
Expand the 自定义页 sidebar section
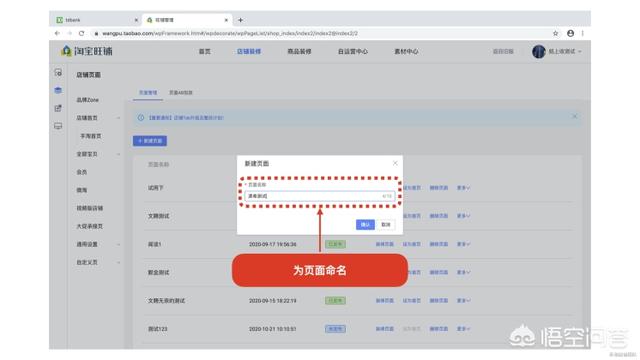[118, 262]
